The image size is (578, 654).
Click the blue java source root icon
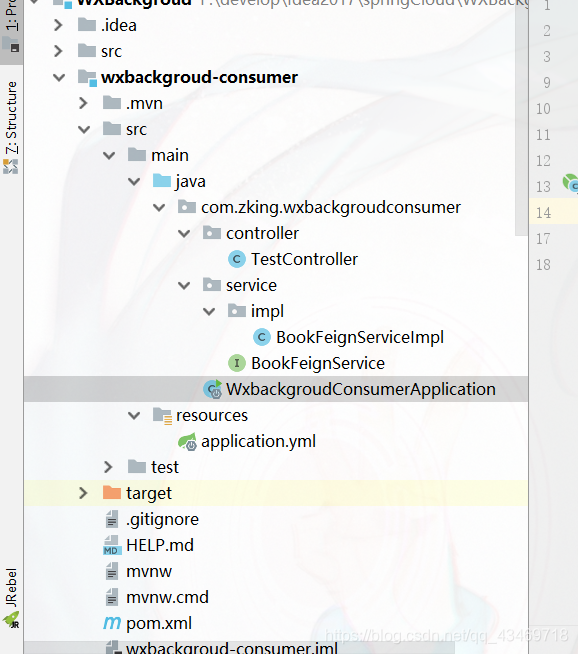pos(162,181)
